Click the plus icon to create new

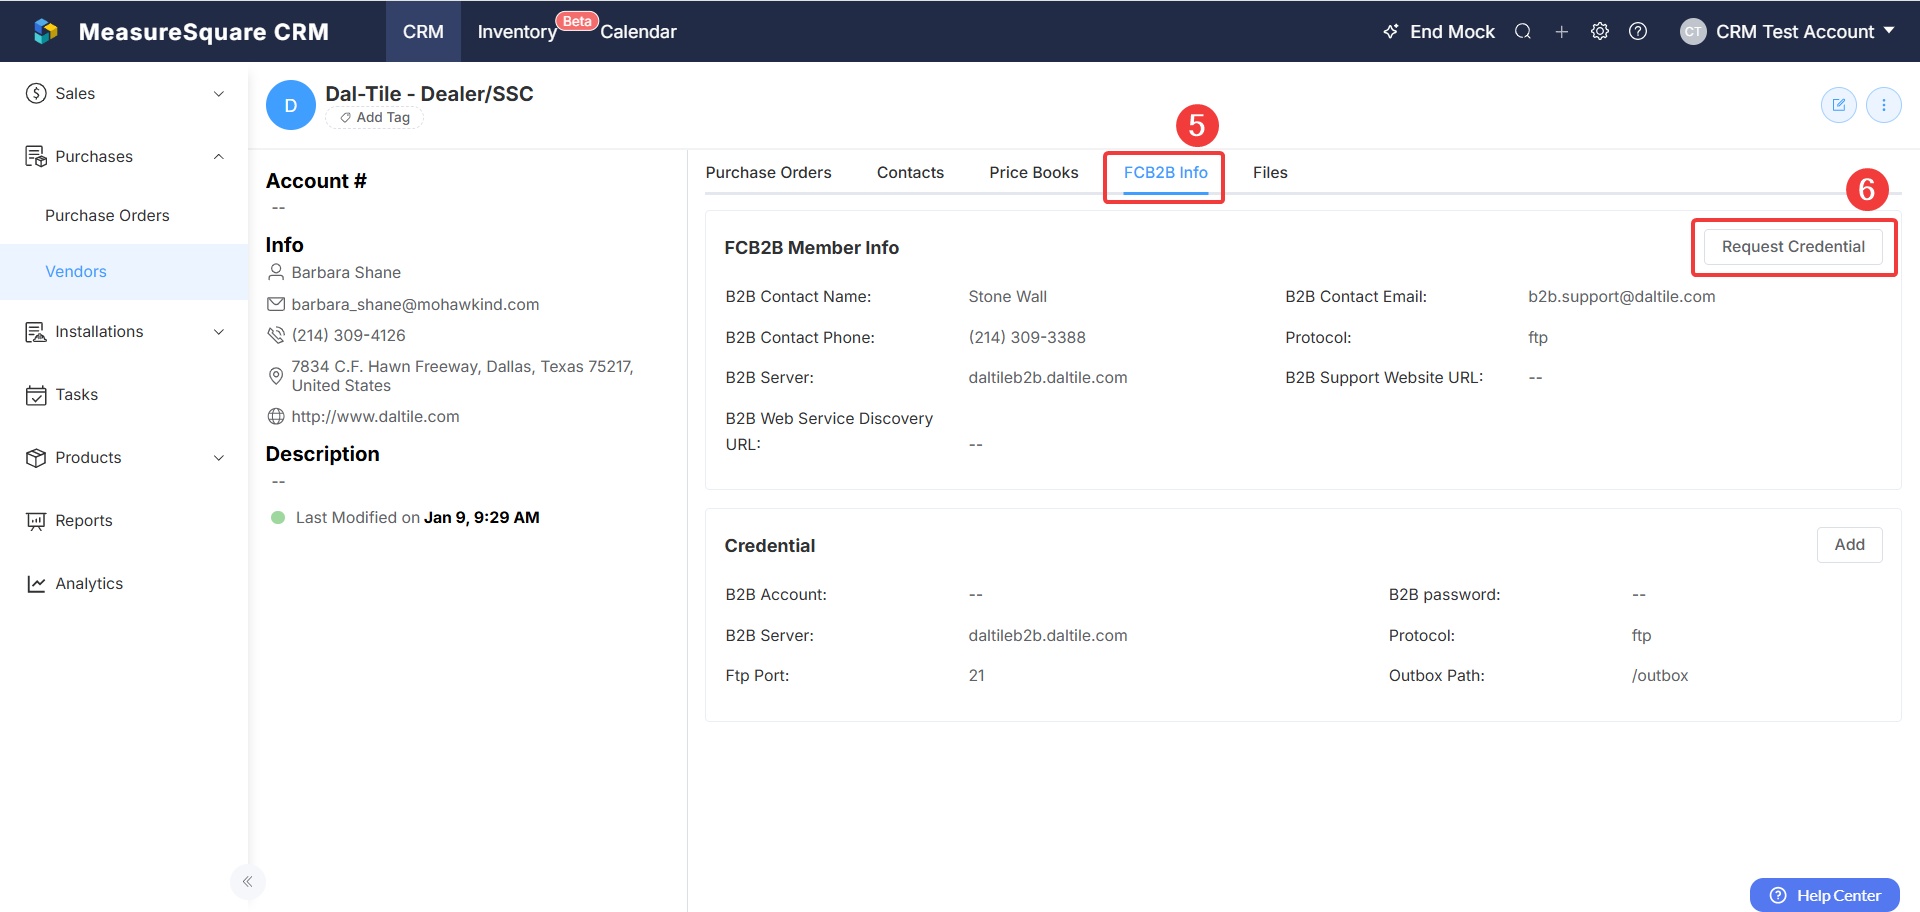coord(1561,32)
